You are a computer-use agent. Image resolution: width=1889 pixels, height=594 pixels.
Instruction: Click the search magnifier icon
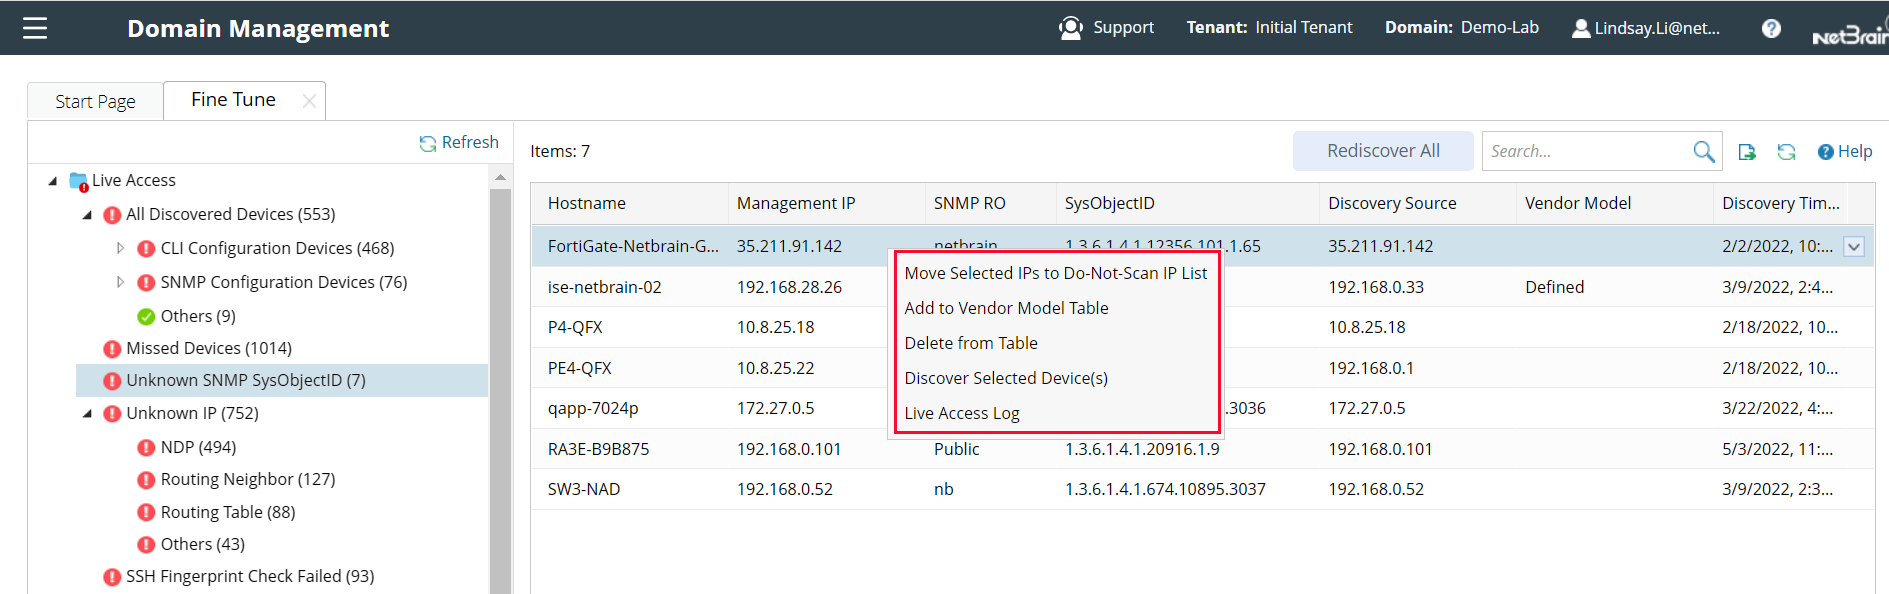coord(1703,151)
